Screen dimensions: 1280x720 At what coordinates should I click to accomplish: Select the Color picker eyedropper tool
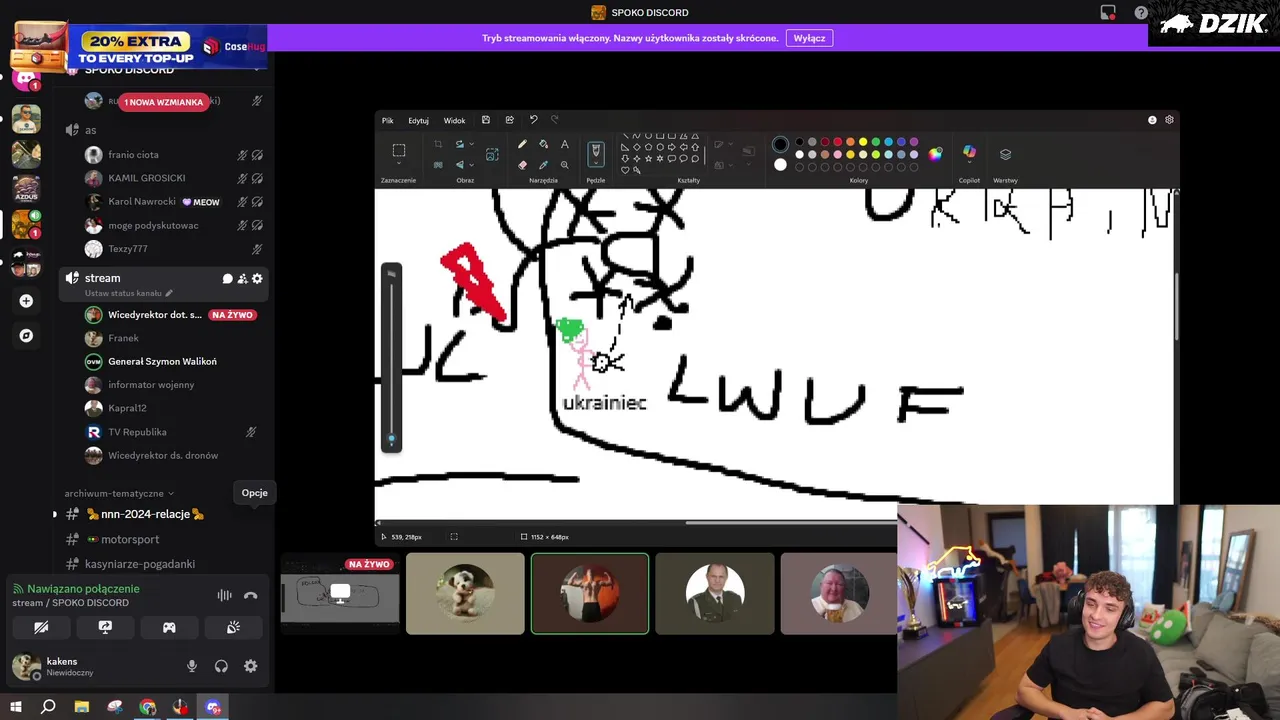point(543,165)
